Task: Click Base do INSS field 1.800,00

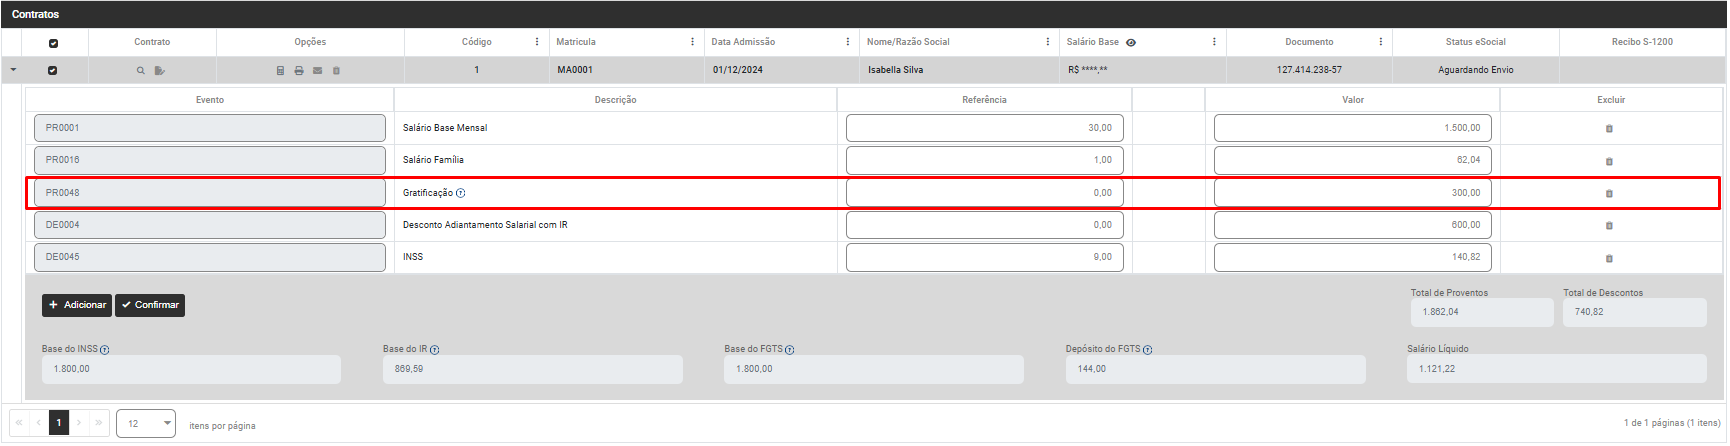Action: point(191,369)
